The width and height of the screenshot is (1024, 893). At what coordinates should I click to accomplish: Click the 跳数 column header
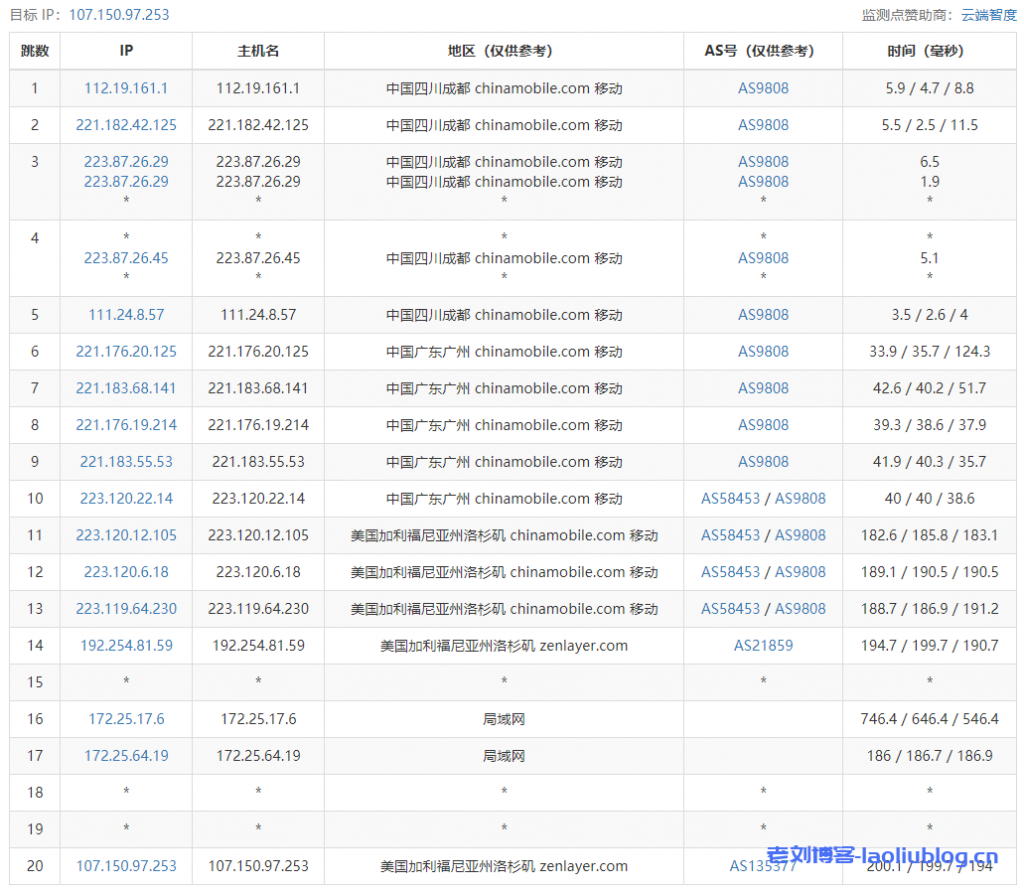(35, 51)
